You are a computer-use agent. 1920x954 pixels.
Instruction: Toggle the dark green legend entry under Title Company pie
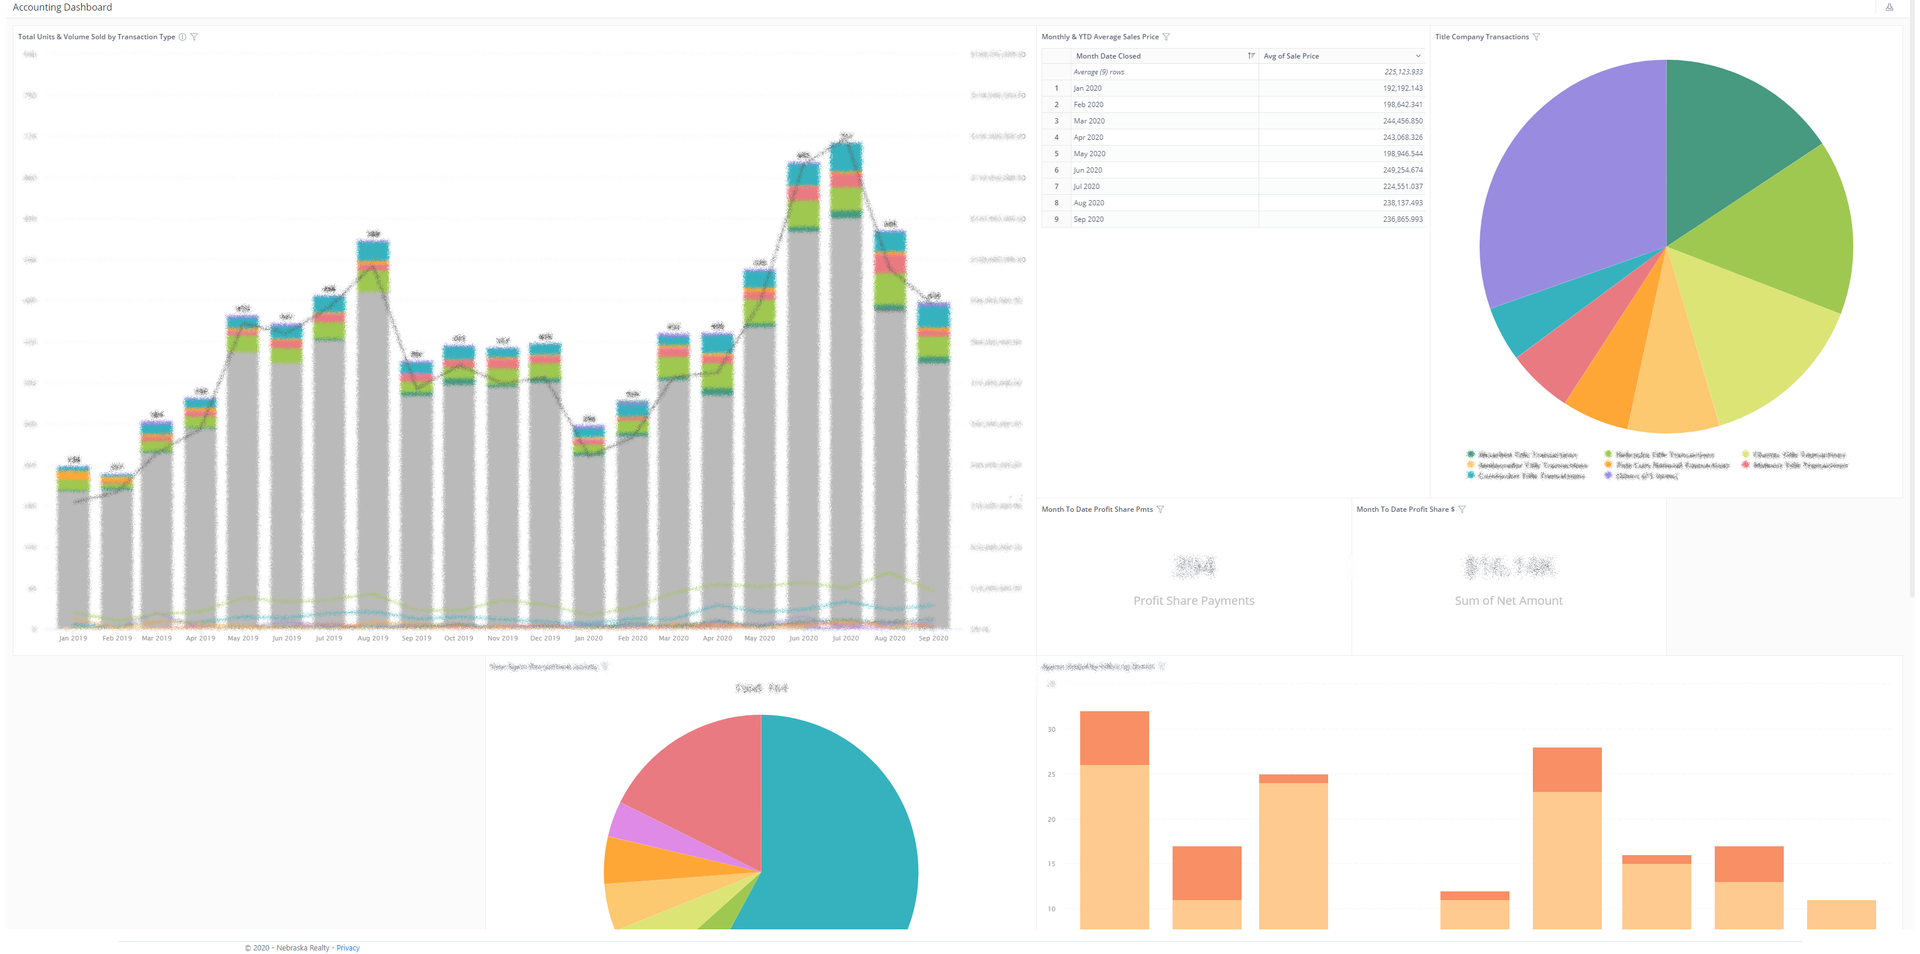[1521, 455]
